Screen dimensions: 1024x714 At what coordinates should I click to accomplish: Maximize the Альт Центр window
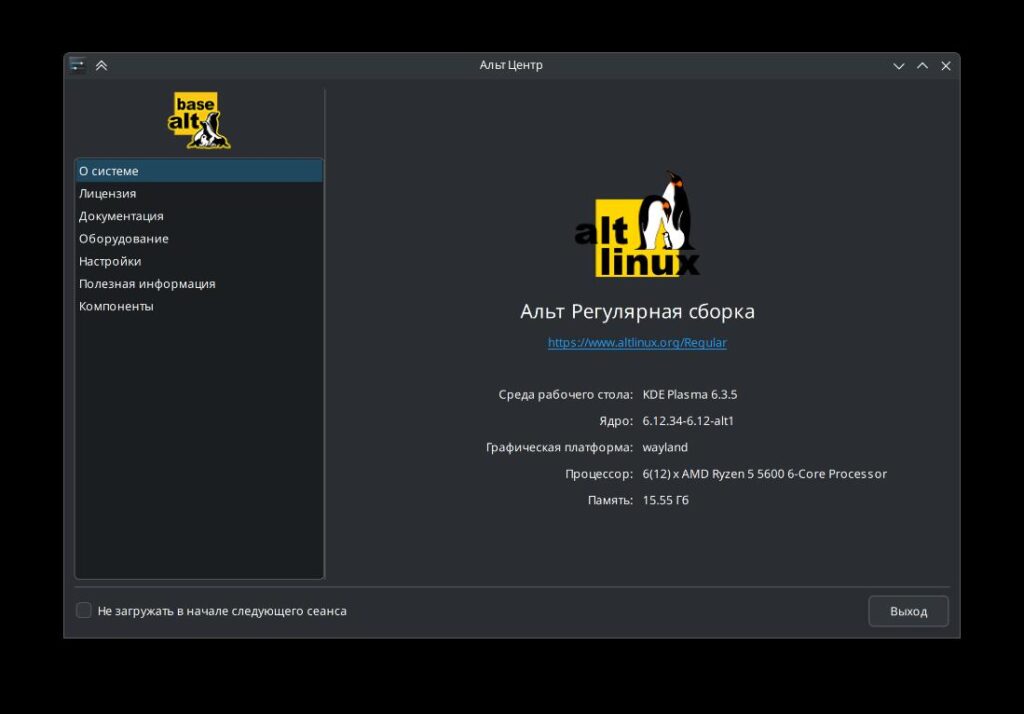click(922, 65)
